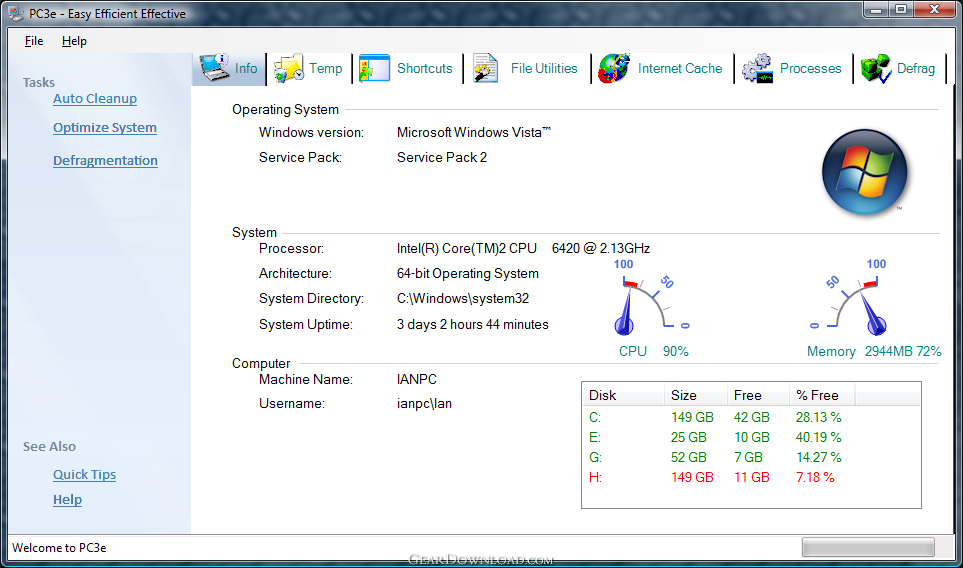Select the red H: disk row

tap(751, 477)
